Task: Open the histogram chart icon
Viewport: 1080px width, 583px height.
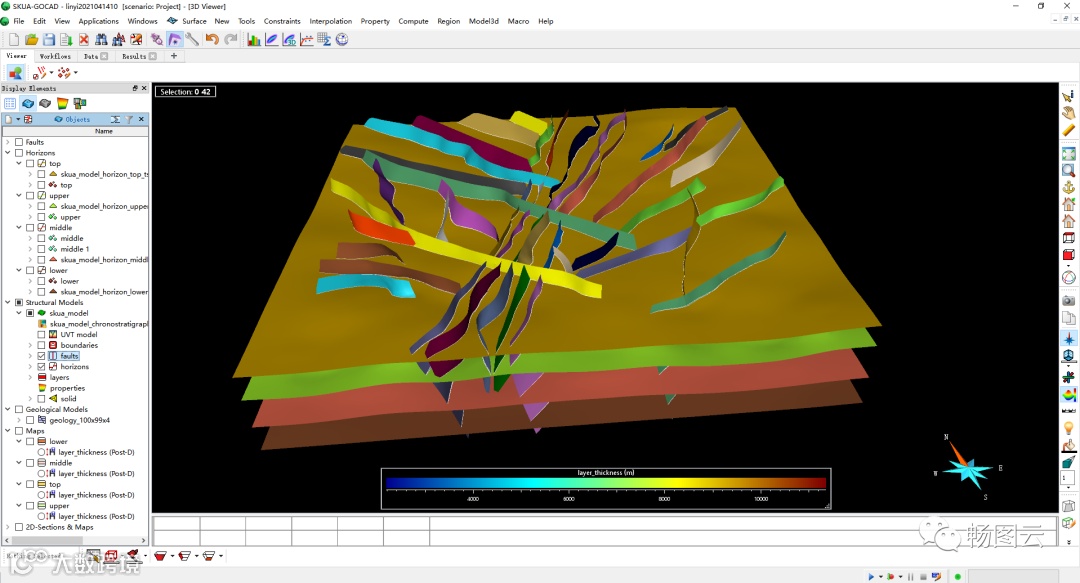Action: [254, 39]
